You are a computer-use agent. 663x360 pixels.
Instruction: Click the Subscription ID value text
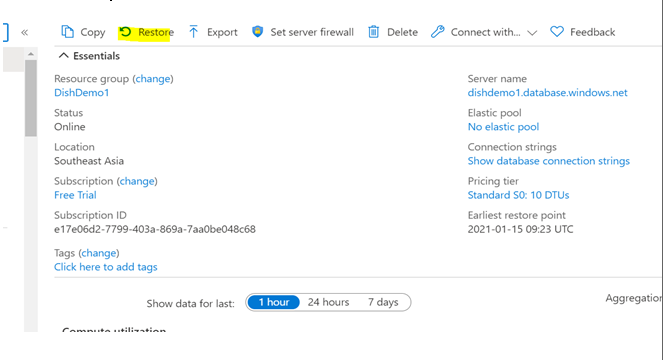[x=155, y=229]
